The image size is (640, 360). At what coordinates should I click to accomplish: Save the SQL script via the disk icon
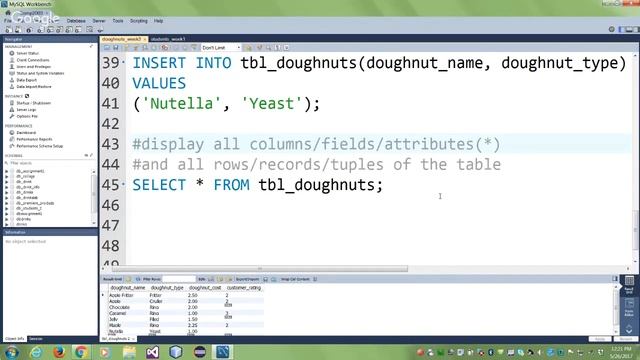[116, 48]
